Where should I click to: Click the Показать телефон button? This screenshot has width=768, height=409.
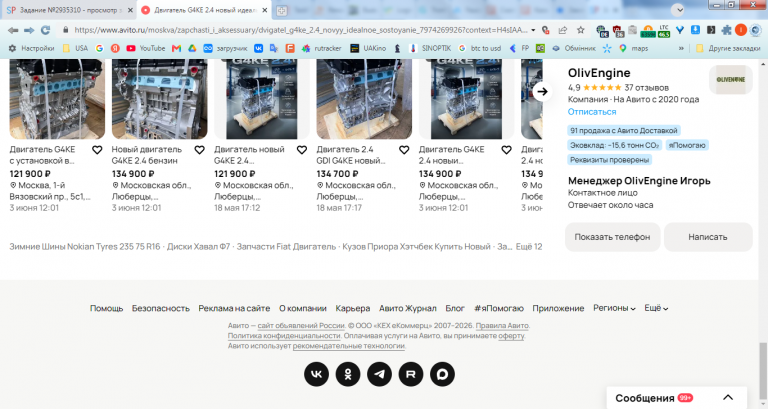[612, 237]
